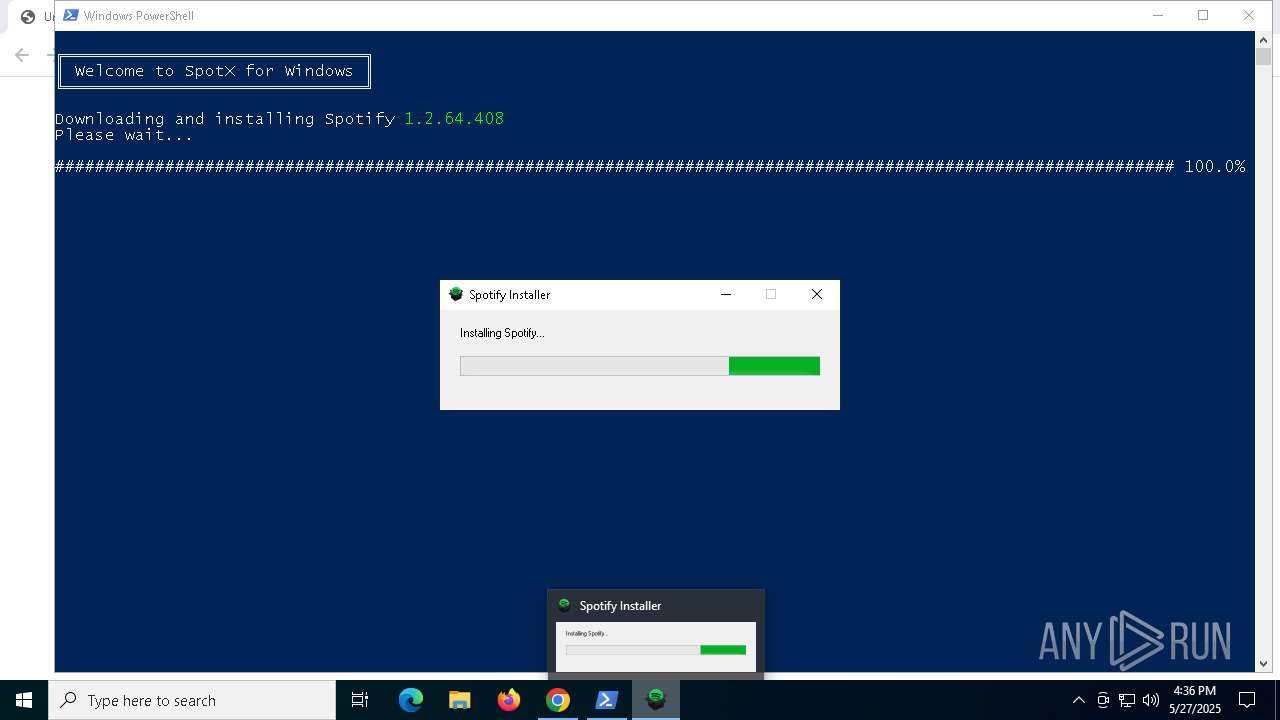Click the Spotify Installer preview thumbnail
This screenshot has width=1280, height=720.
coord(656,646)
